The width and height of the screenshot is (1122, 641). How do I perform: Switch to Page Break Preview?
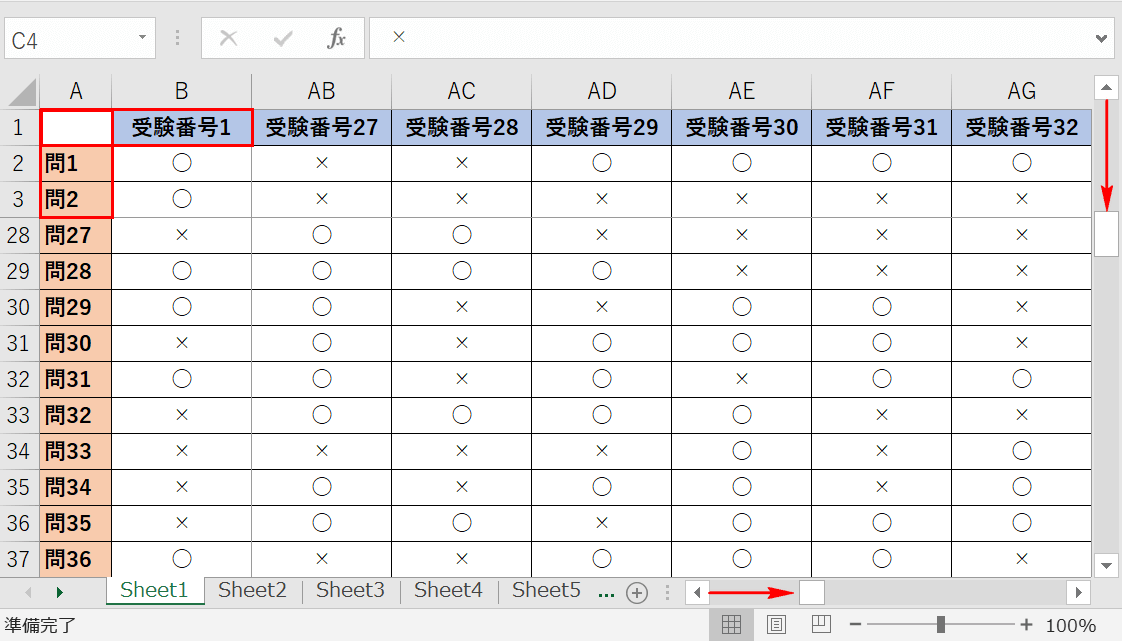click(x=820, y=625)
